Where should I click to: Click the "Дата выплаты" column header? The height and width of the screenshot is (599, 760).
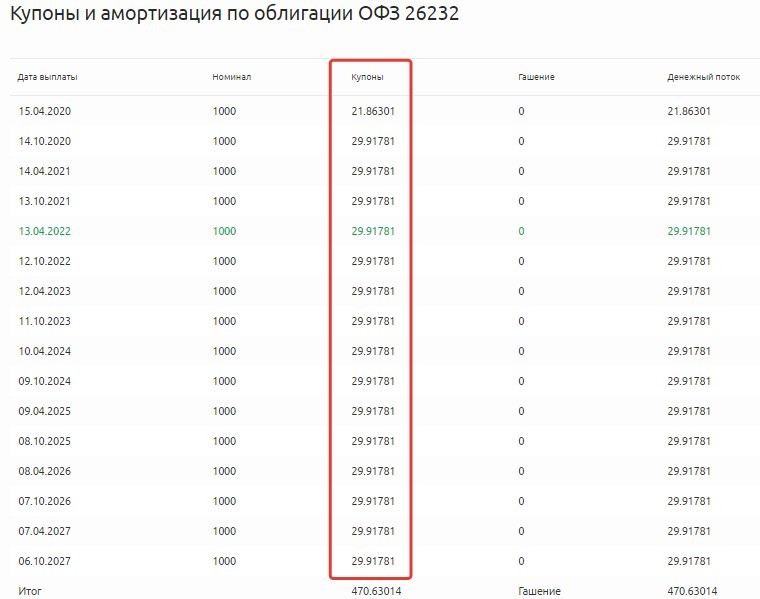coord(47,77)
